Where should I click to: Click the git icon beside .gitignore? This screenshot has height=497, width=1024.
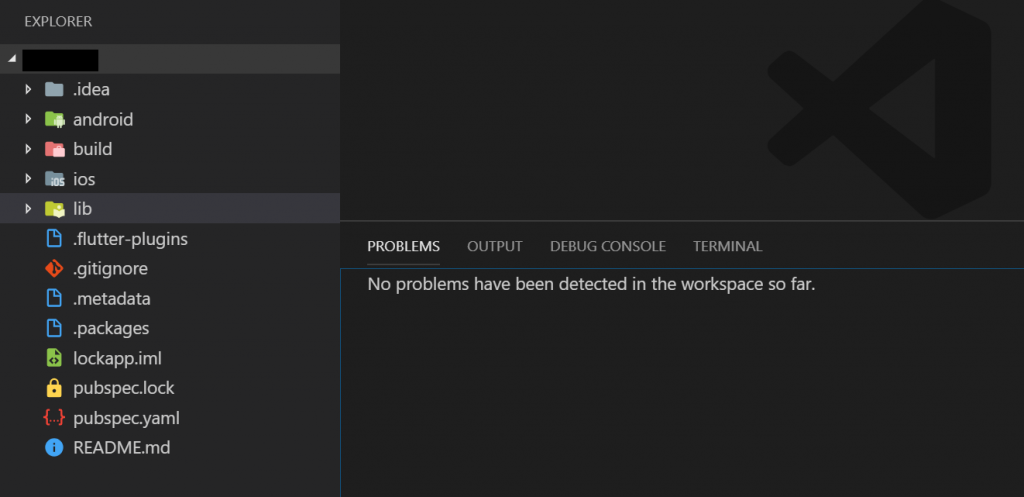(54, 269)
